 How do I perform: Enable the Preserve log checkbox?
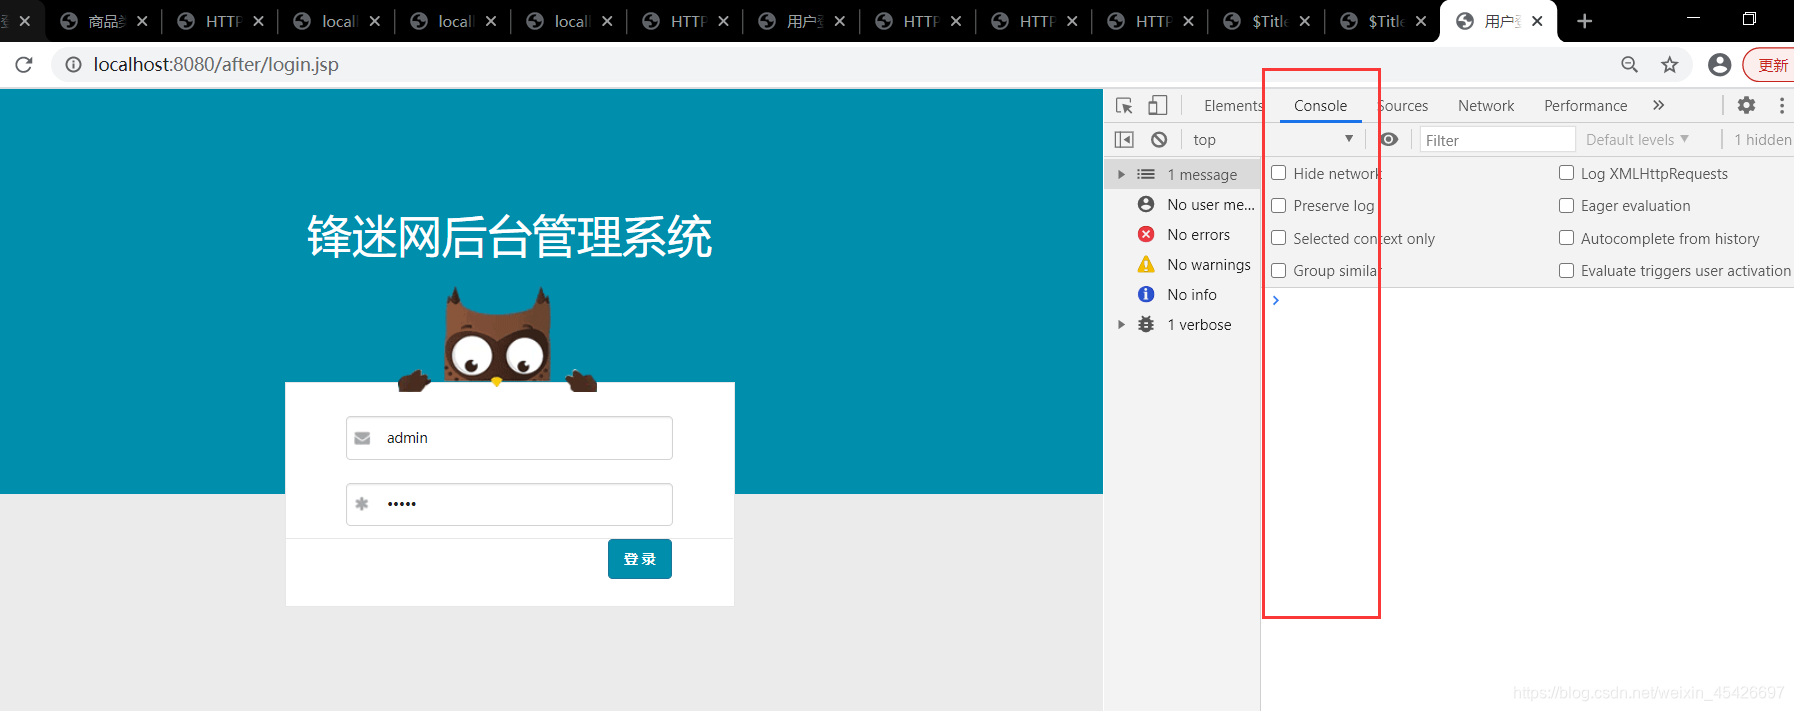pos(1278,205)
